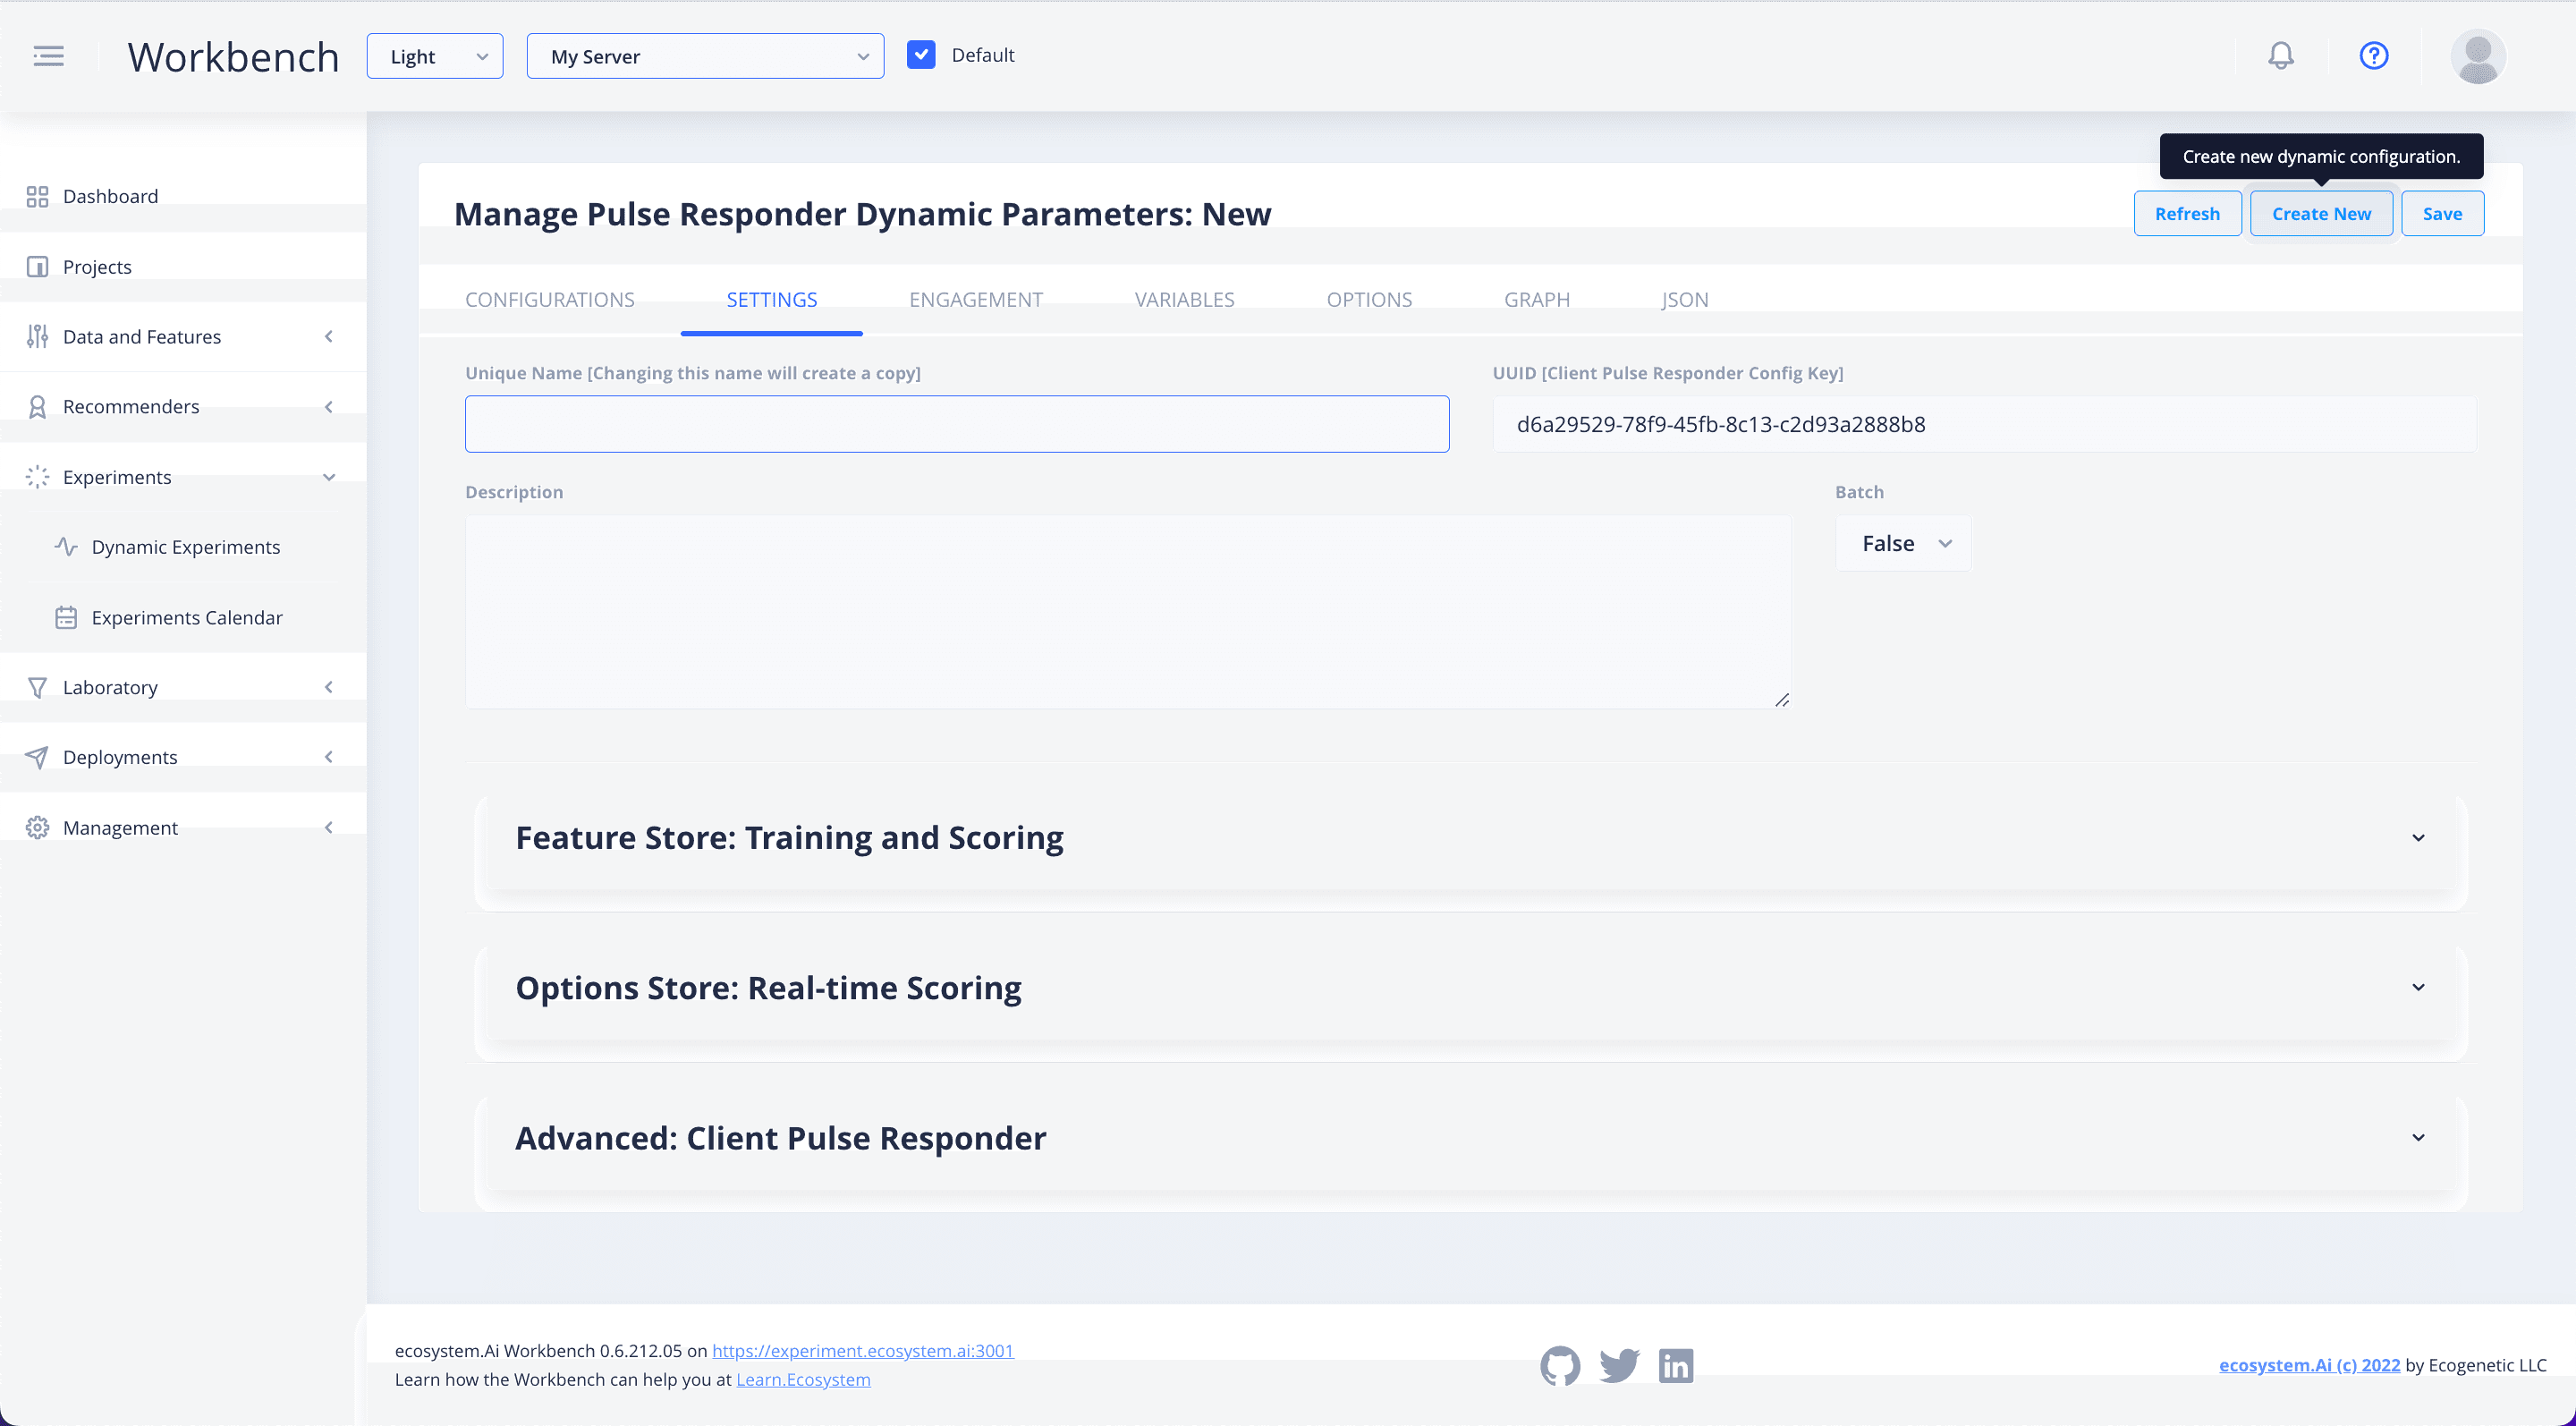
Task: Open the notifications bell
Action: [2280, 55]
